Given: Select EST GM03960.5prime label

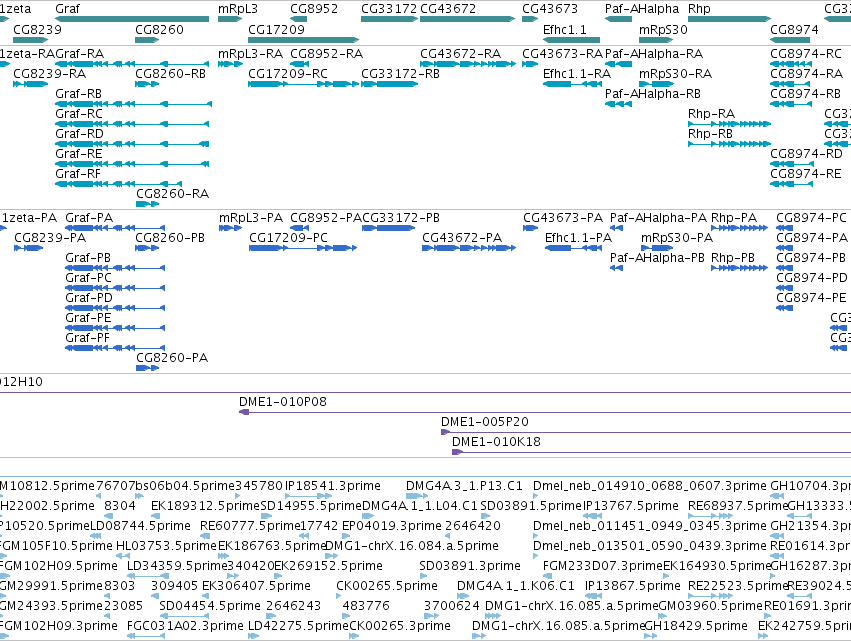Looking at the screenshot, I should click(x=711, y=606).
